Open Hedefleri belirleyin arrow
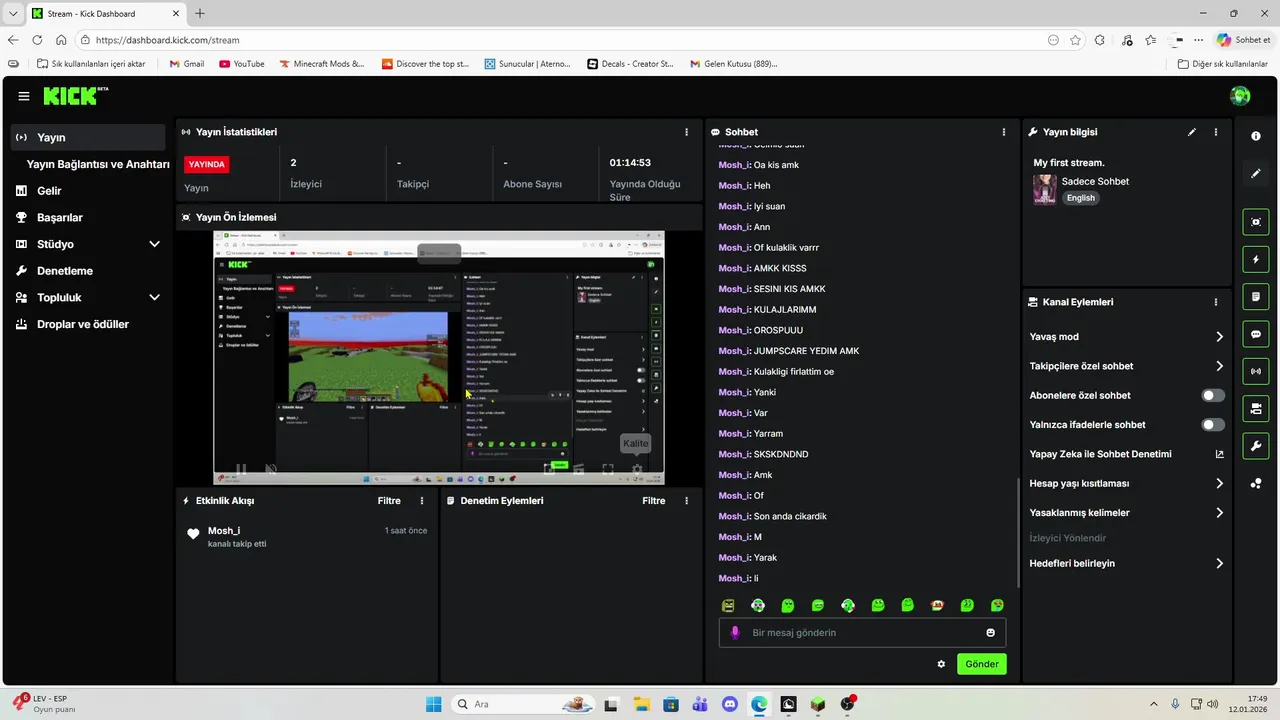Screen dimensions: 1280x720 1219,564
